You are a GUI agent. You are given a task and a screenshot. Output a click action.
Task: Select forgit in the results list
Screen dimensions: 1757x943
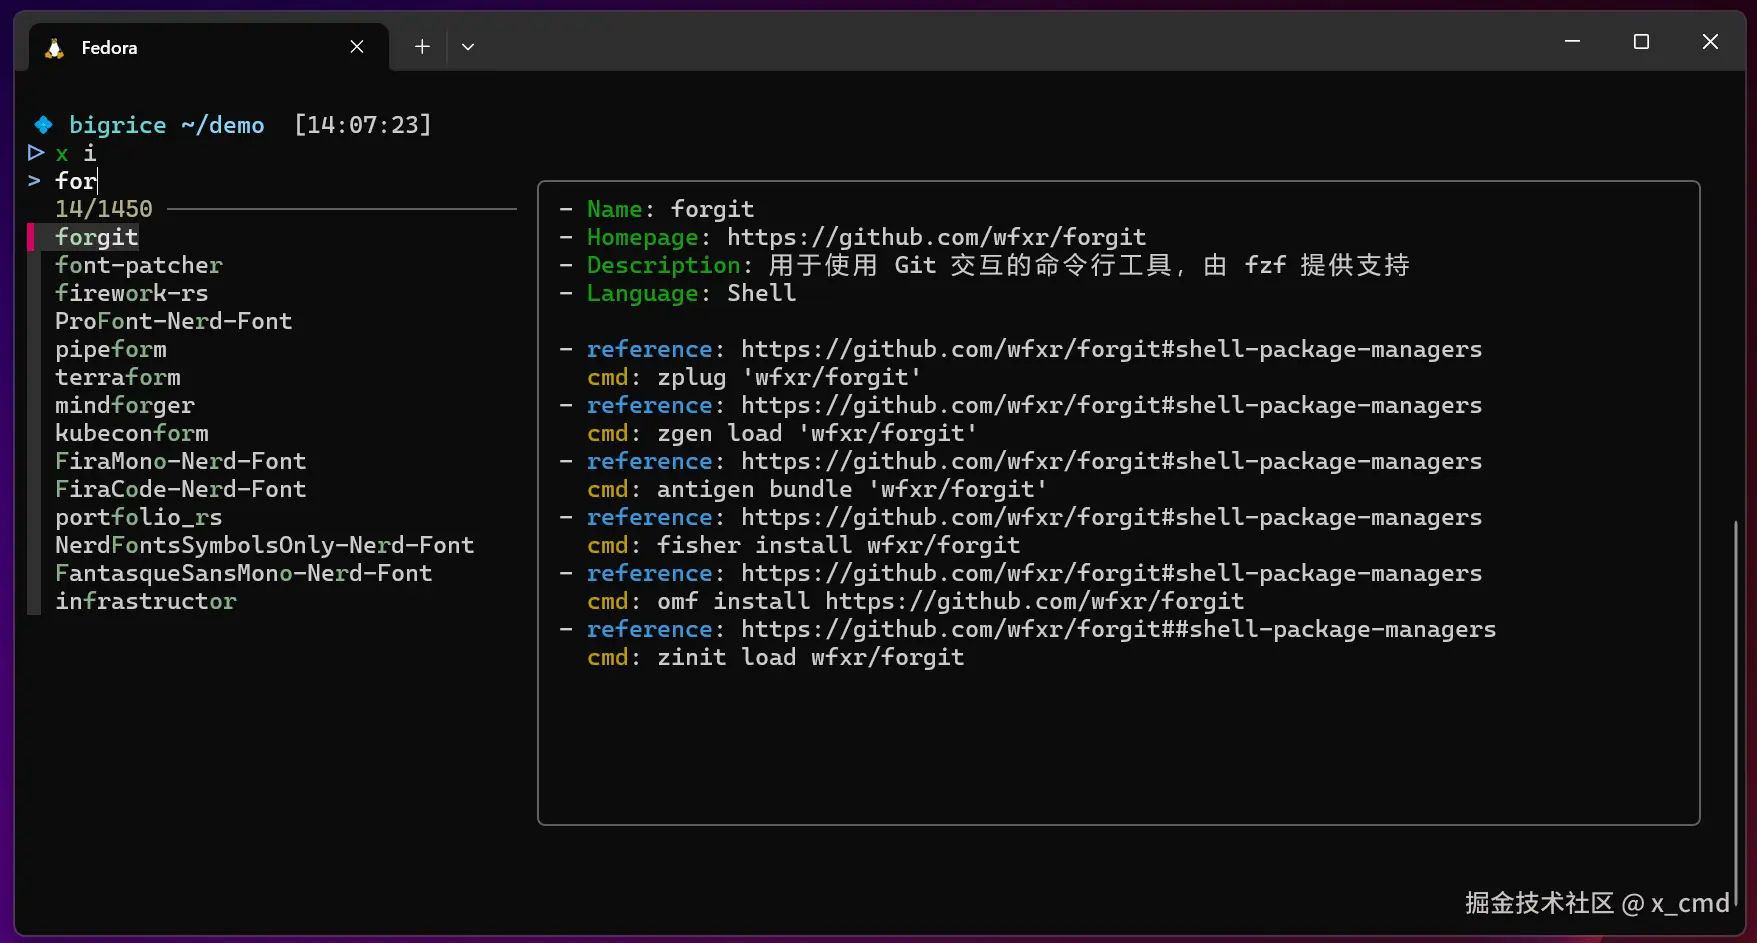[97, 237]
